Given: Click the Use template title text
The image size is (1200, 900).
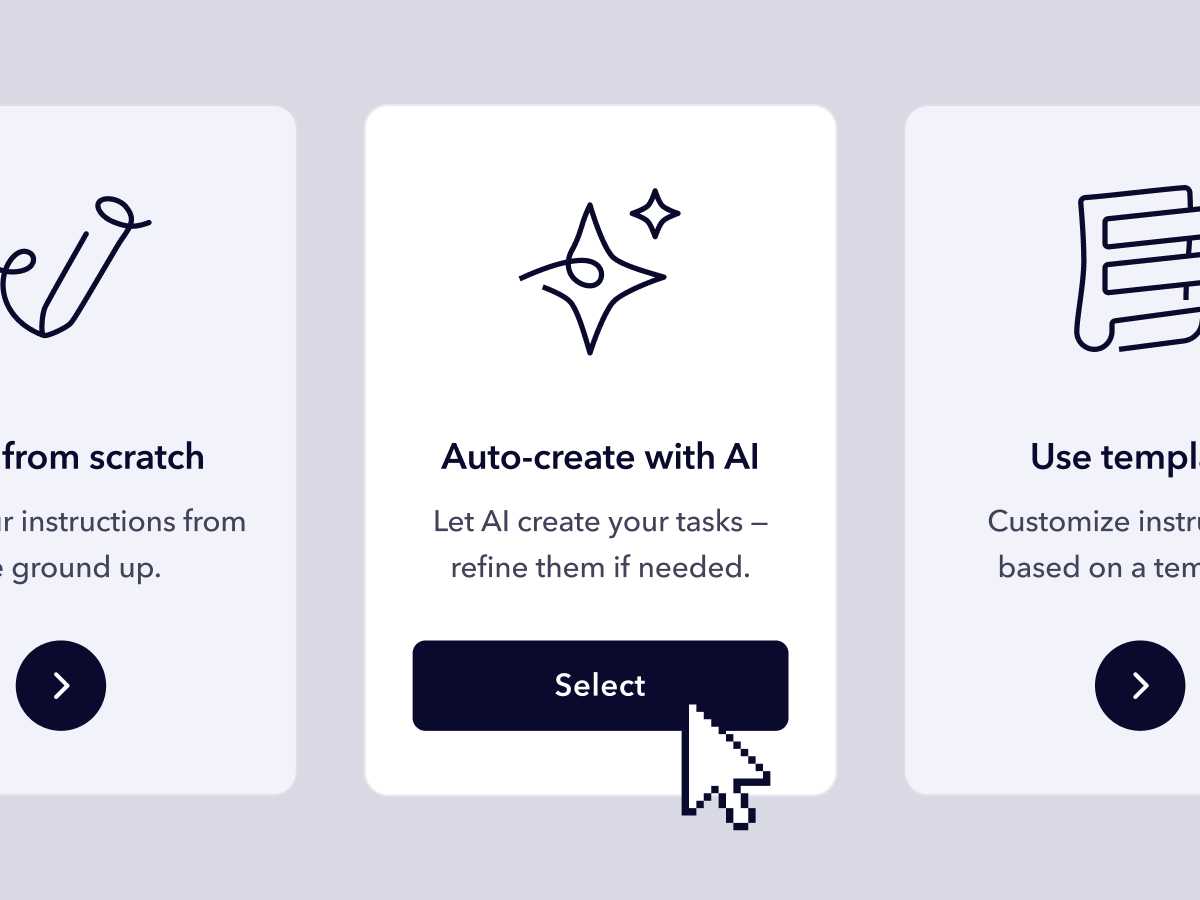Looking at the screenshot, I should point(1113,456).
